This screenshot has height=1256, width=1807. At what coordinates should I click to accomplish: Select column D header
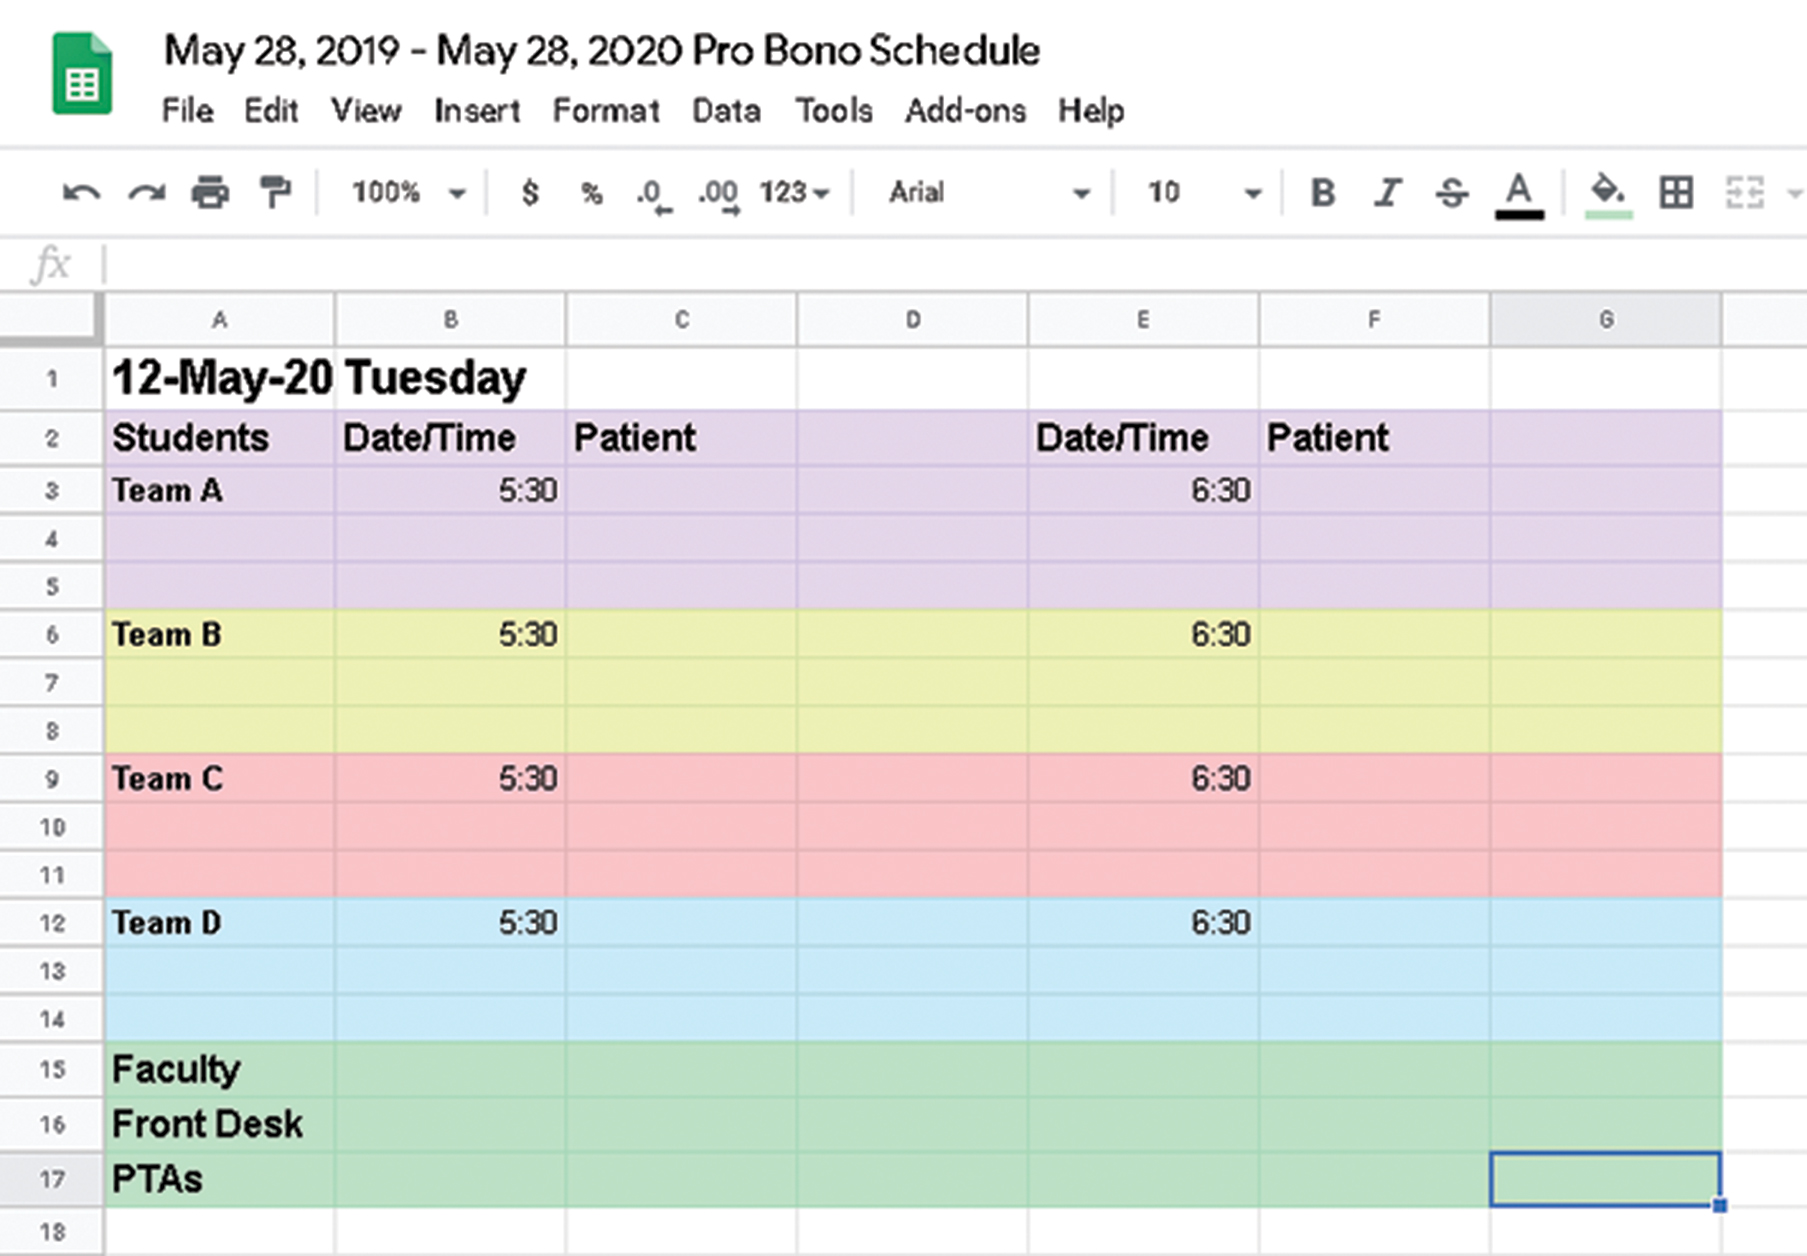tap(912, 320)
